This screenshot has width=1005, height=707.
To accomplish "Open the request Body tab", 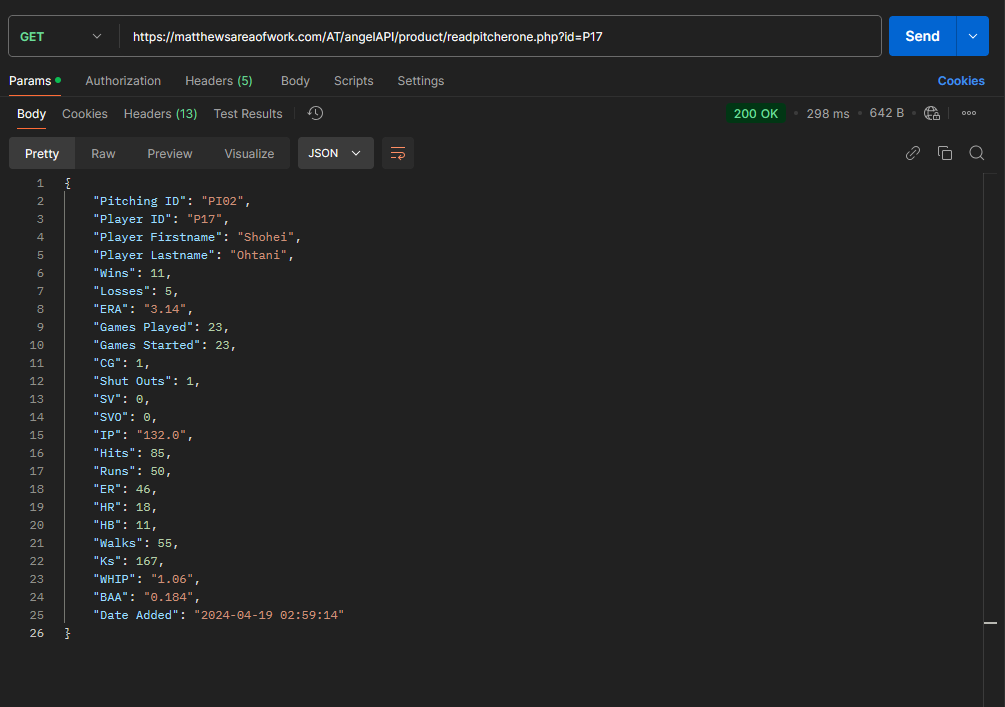I will (295, 81).
